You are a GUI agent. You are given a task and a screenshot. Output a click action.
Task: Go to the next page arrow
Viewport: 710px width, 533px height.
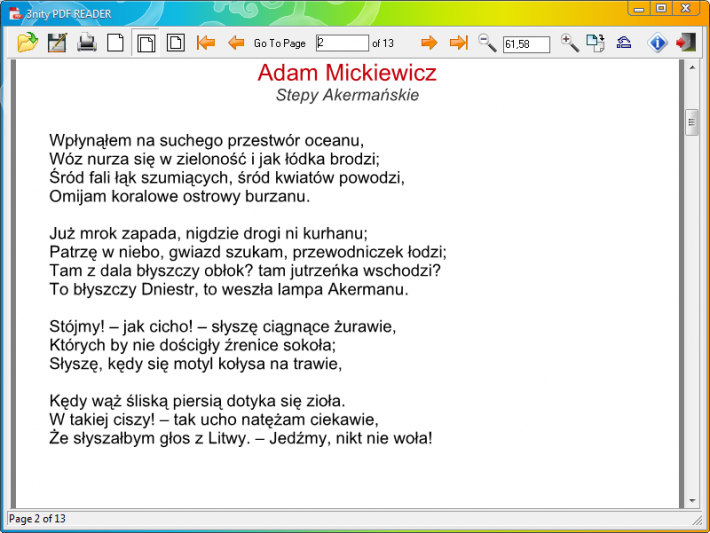tap(429, 43)
